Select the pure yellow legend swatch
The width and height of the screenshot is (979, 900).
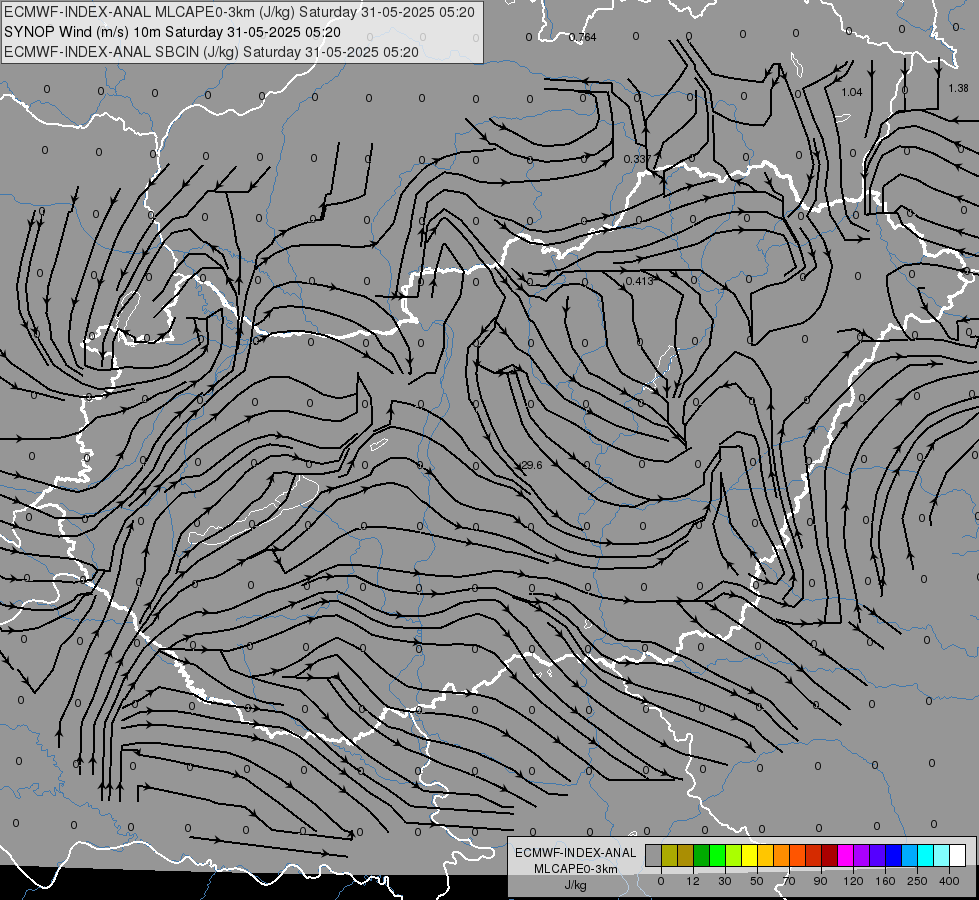click(749, 855)
